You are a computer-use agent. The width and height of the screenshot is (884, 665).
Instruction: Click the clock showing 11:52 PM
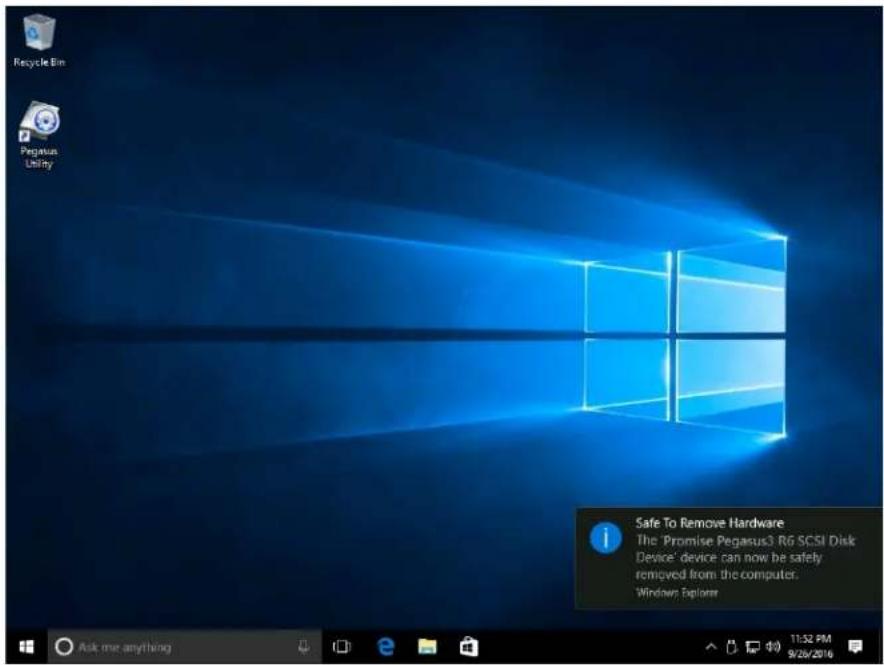tap(810, 646)
